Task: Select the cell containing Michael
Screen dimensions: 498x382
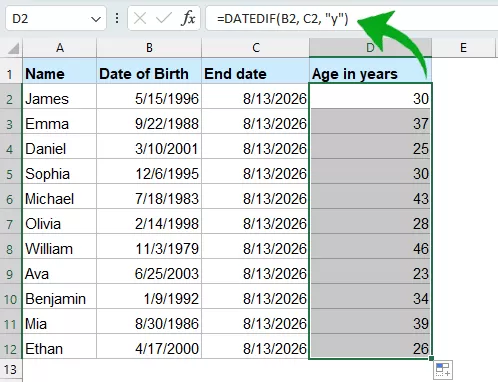Action: [60, 196]
